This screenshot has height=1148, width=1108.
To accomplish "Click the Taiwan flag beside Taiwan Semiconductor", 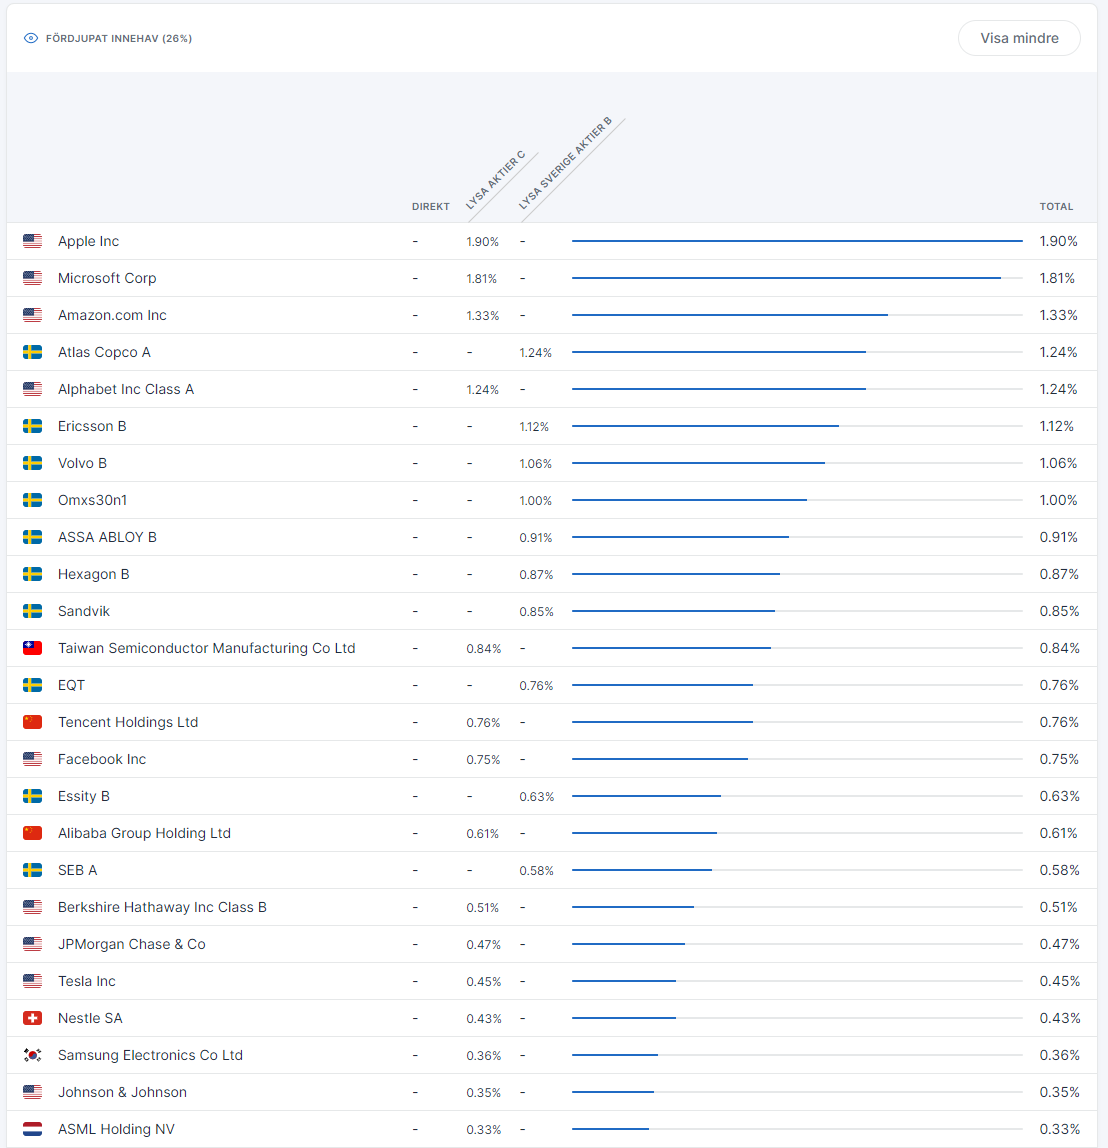I will click(x=33, y=648).
